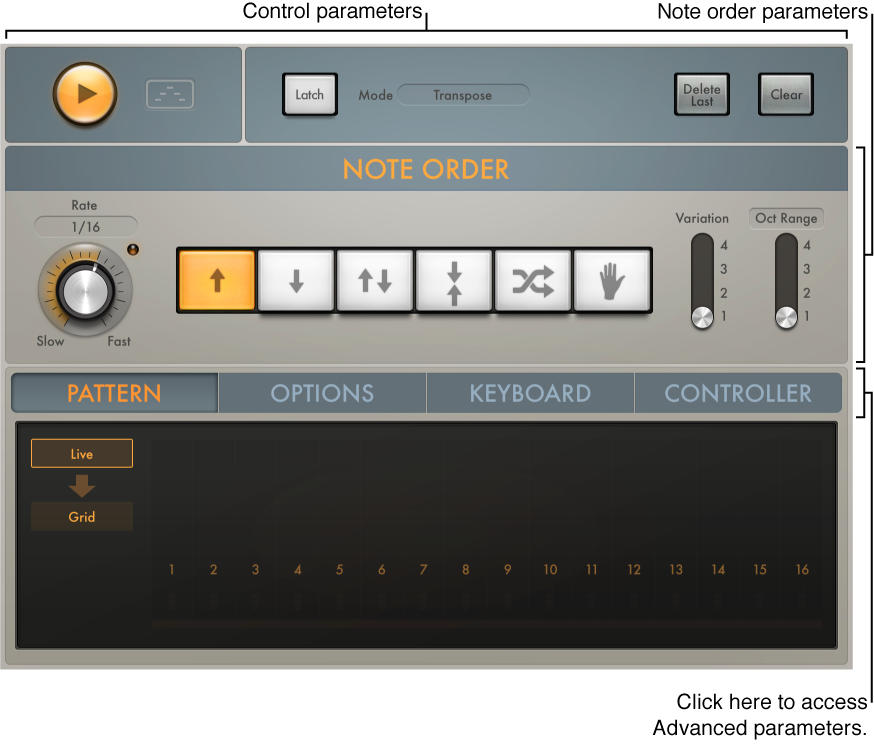
Task: Open the Keyboard tab
Action: tap(530, 393)
